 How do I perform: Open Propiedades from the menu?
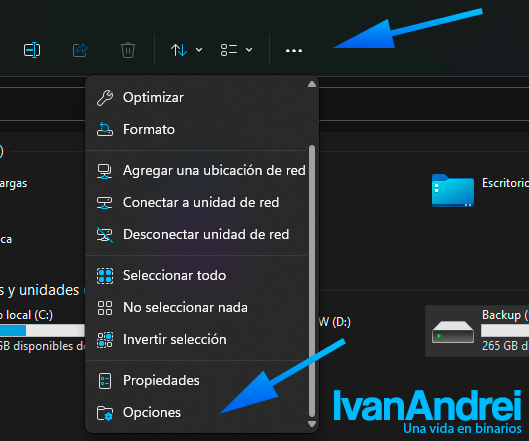(x=196, y=381)
